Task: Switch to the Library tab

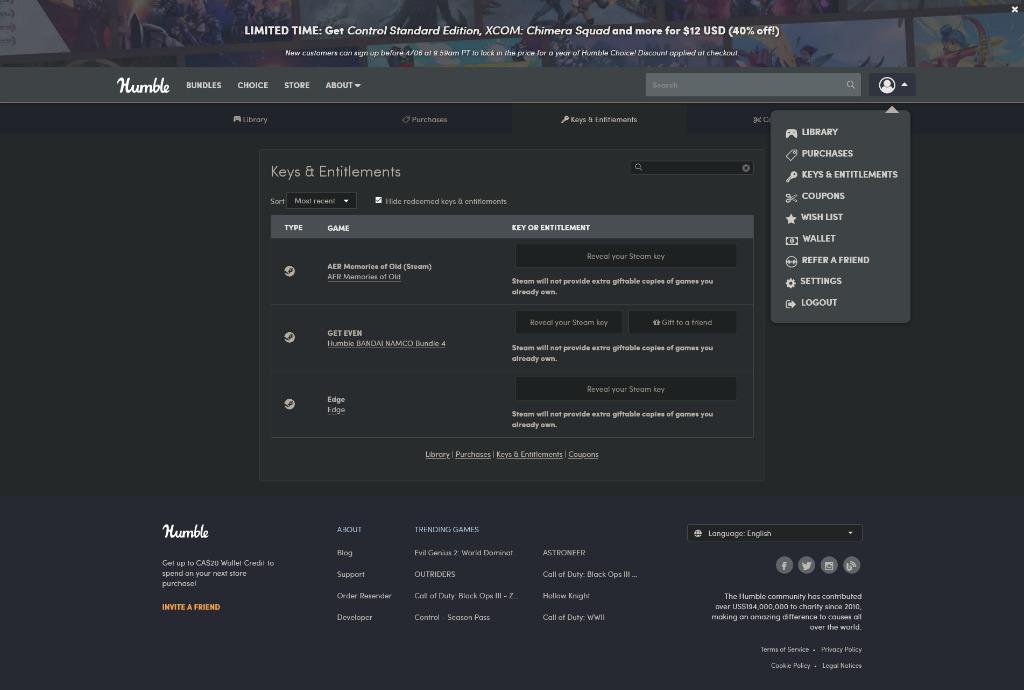Action: pyautogui.click(x=250, y=119)
